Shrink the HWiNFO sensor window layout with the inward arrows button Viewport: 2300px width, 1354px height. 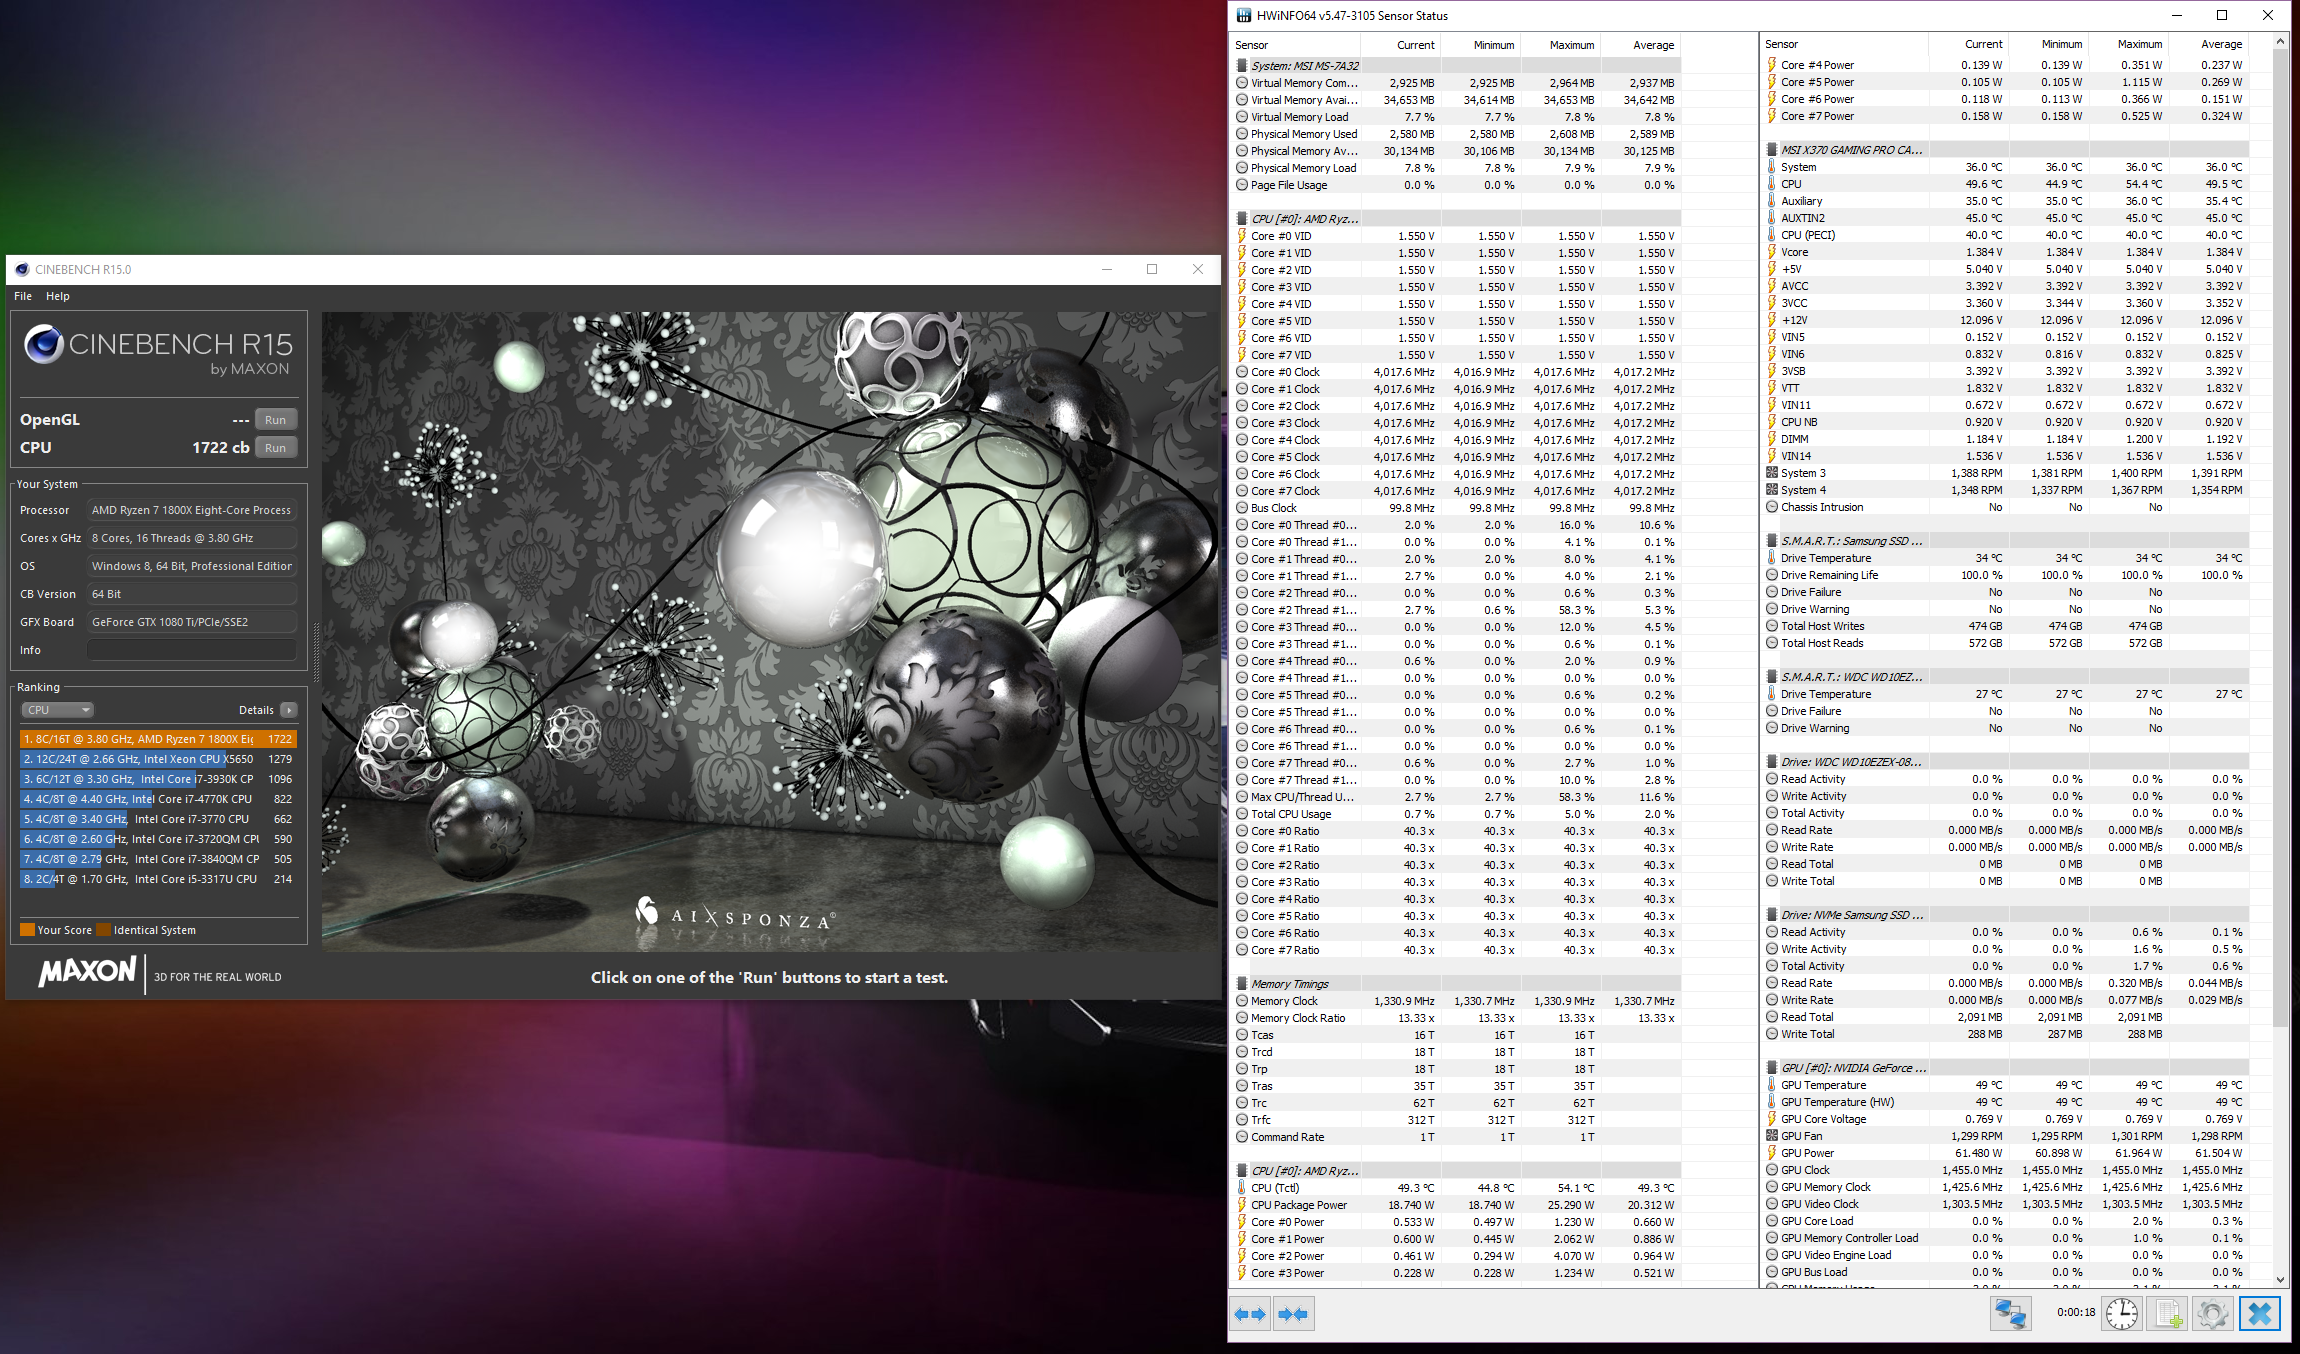click(x=1293, y=1314)
